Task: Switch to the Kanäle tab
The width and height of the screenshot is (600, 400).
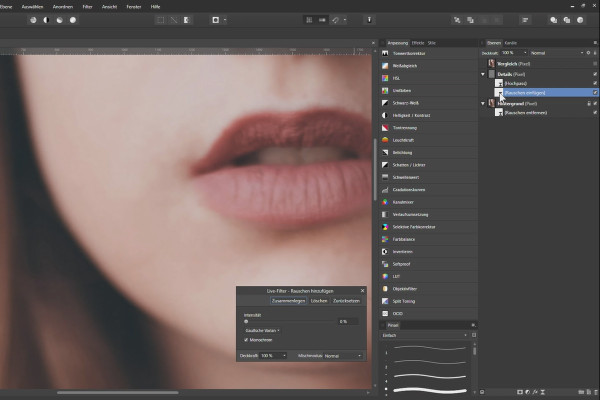Action: [510, 43]
